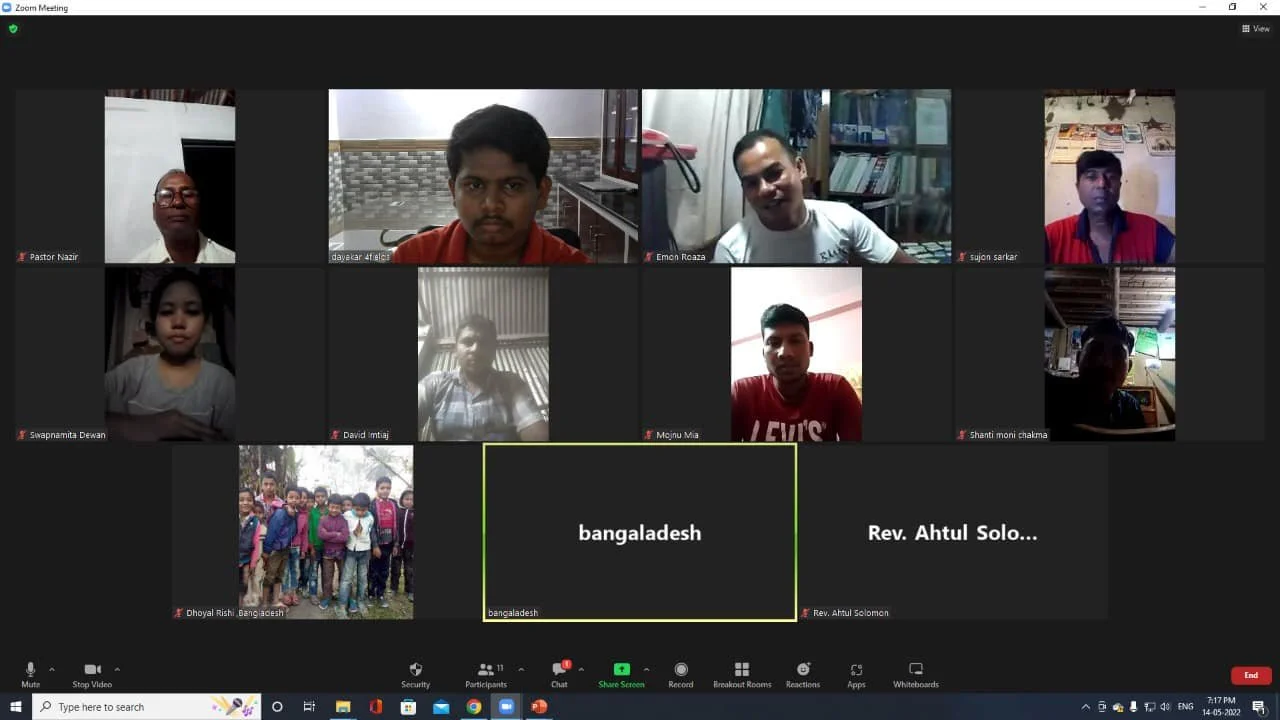Launch PowerPoint from the taskbar
Image resolution: width=1280 pixels, height=720 pixels.
[539, 707]
